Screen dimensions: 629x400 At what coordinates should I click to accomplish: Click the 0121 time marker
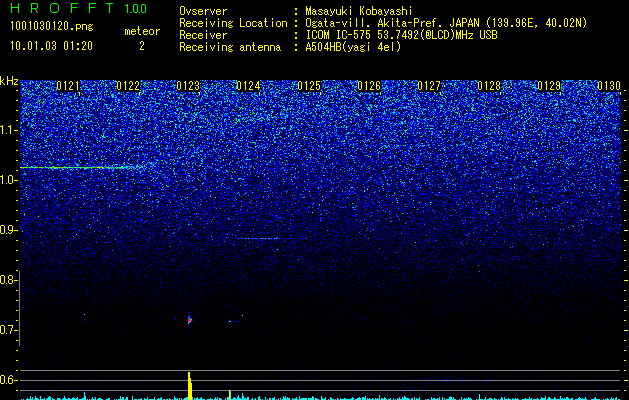click(x=68, y=86)
